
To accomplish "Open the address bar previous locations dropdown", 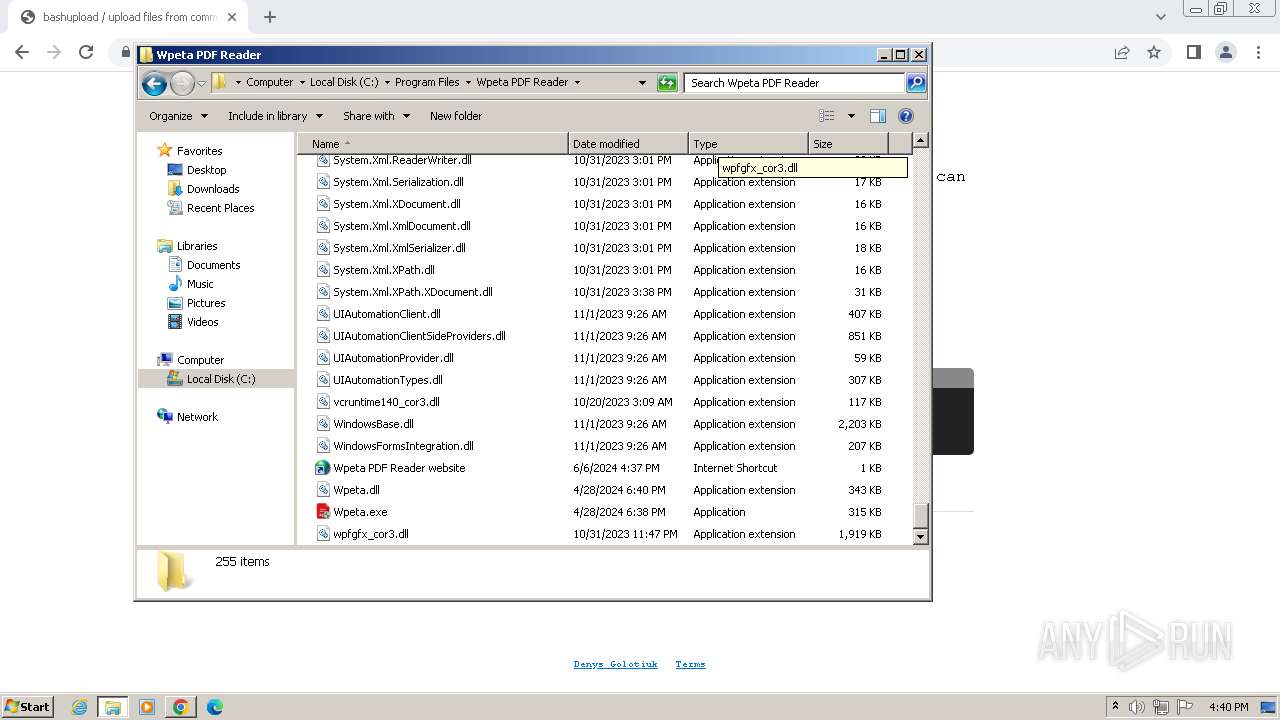I will pos(642,83).
